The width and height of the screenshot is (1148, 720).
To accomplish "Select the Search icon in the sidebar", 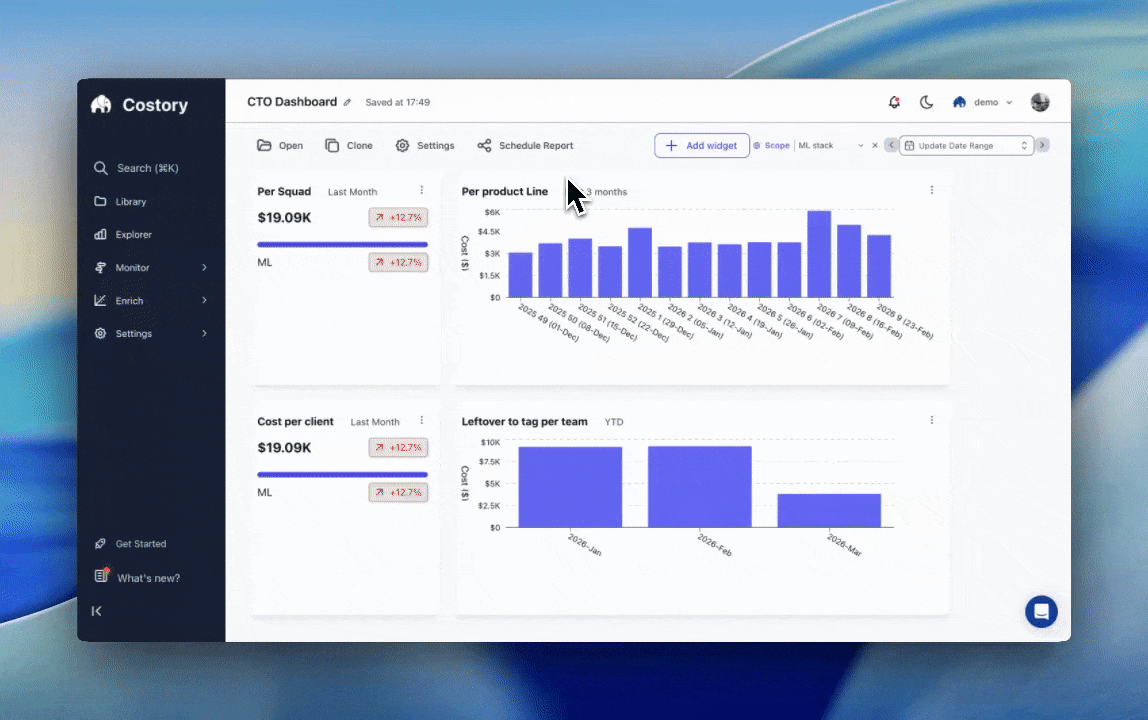I will point(100,168).
